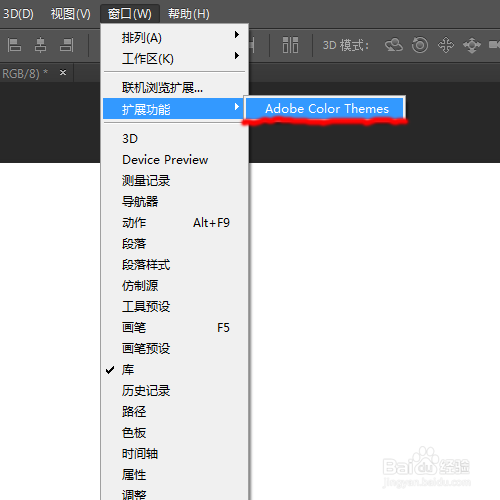
Task: Show the 色板 panel
Action: click(175, 433)
